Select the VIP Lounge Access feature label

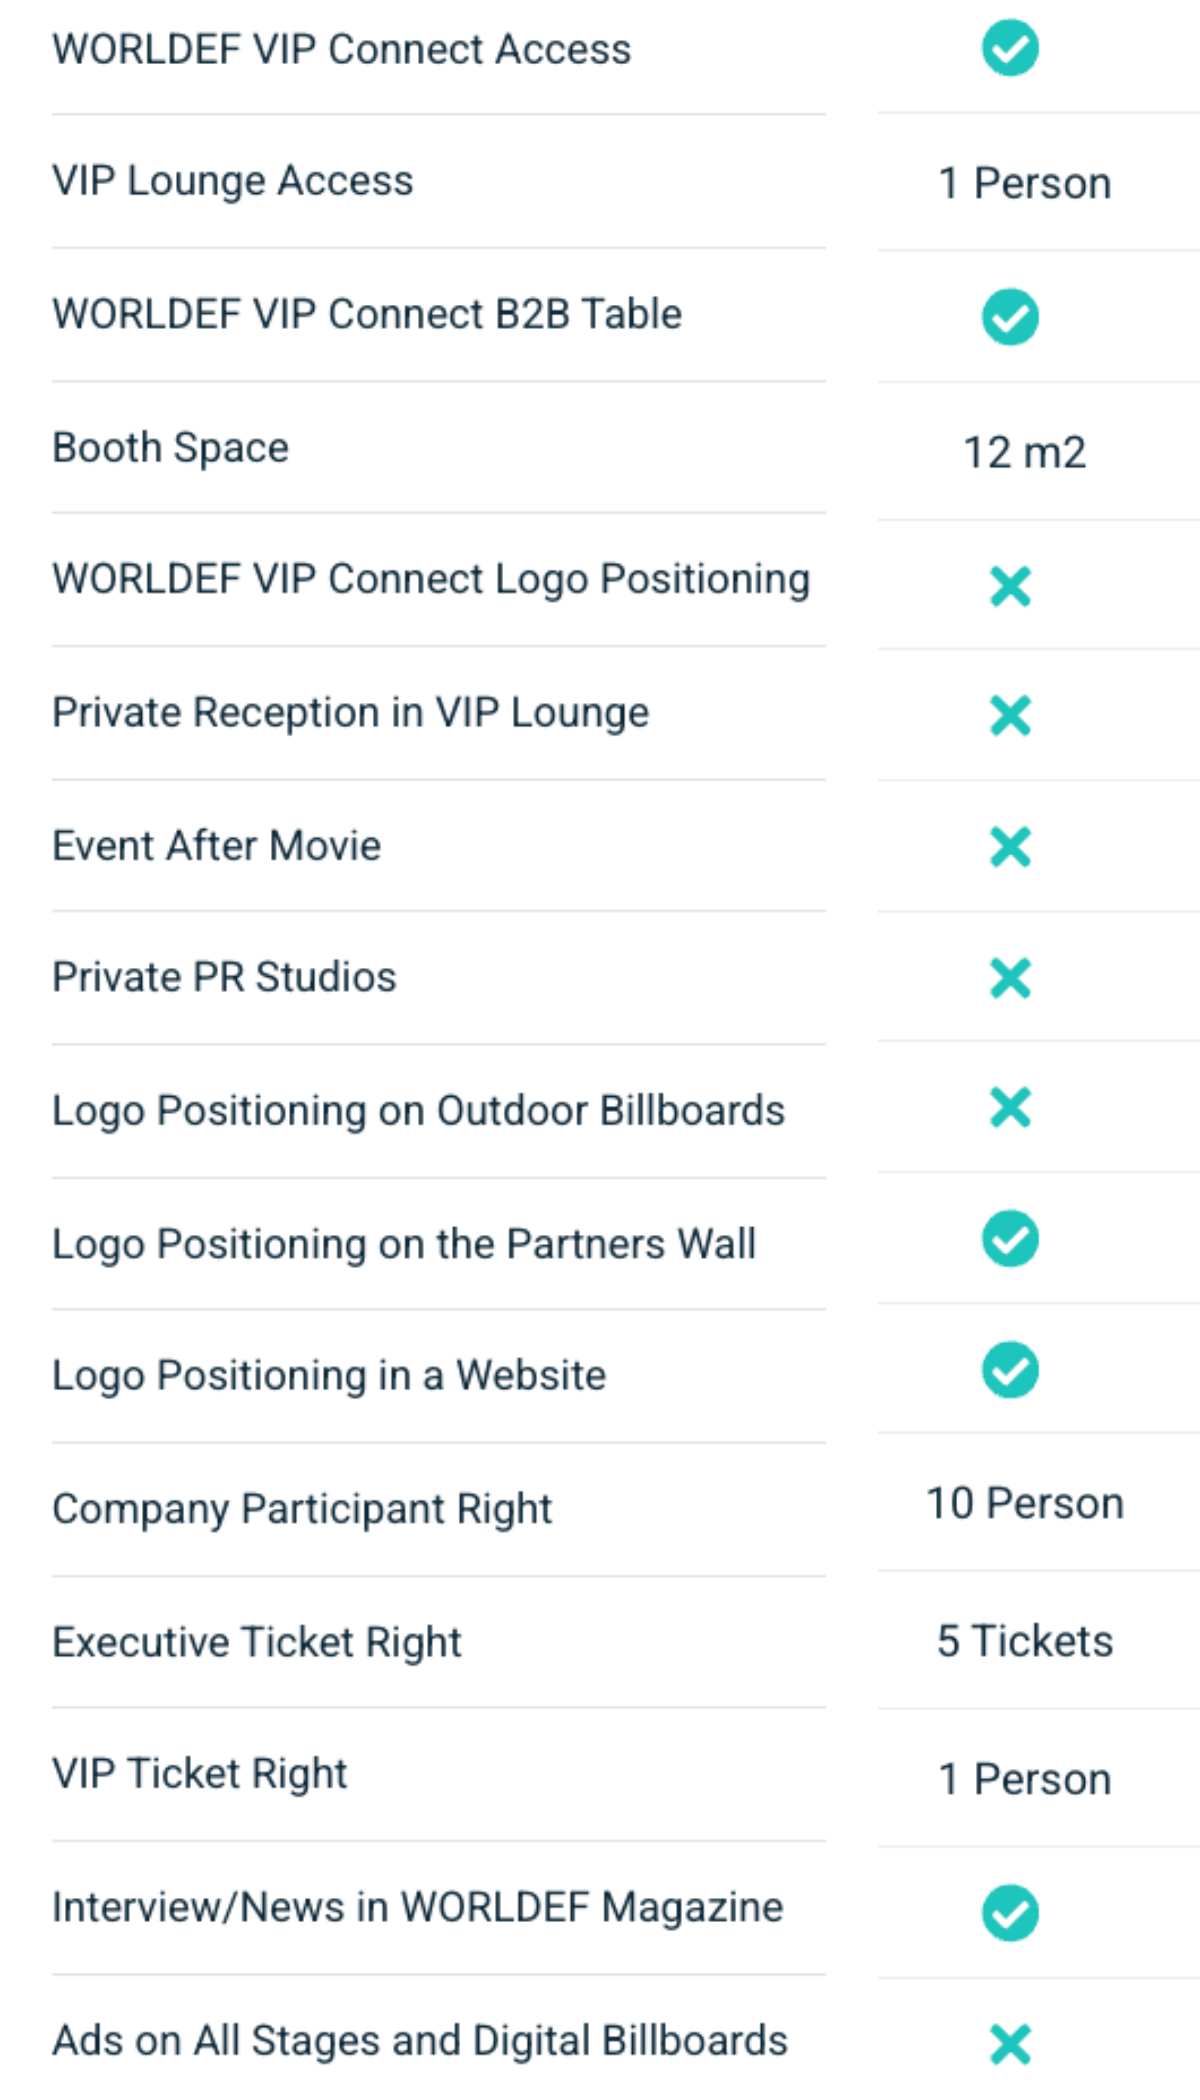(x=233, y=181)
